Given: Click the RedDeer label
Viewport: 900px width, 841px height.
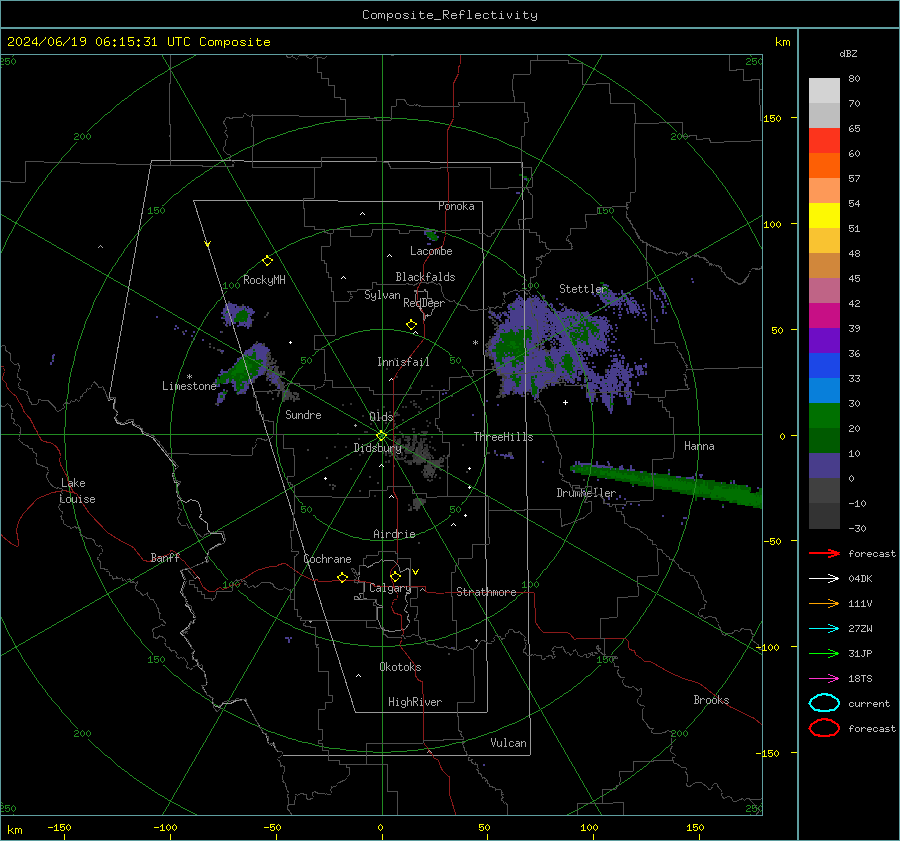Looking at the screenshot, I should [x=424, y=303].
